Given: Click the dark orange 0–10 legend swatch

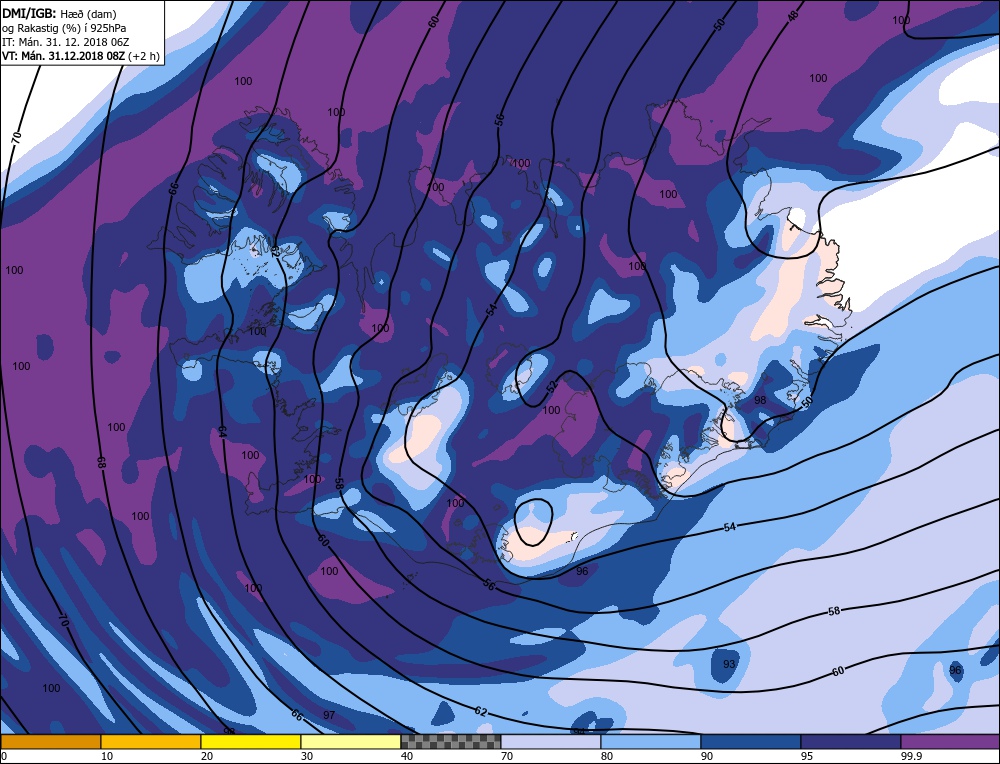Looking at the screenshot, I should pos(50,741).
